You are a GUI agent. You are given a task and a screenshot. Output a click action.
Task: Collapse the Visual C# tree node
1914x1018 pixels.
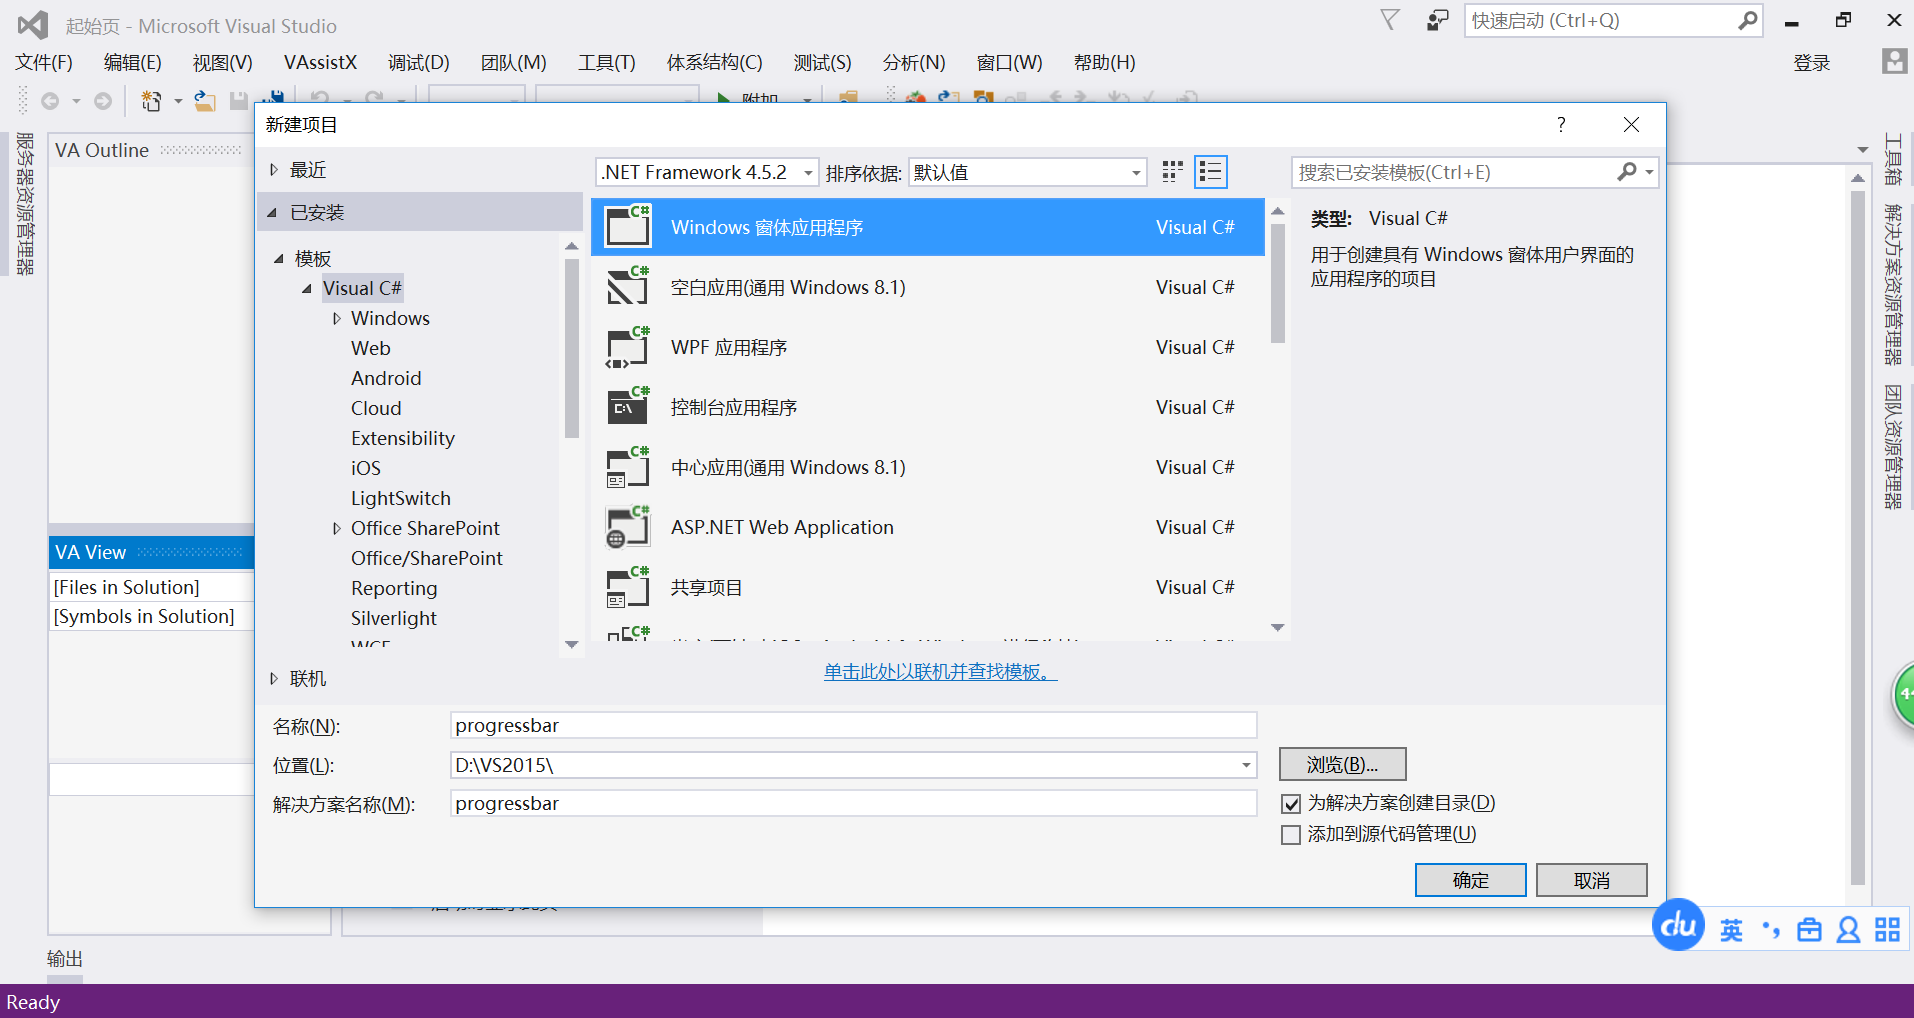[x=307, y=288]
